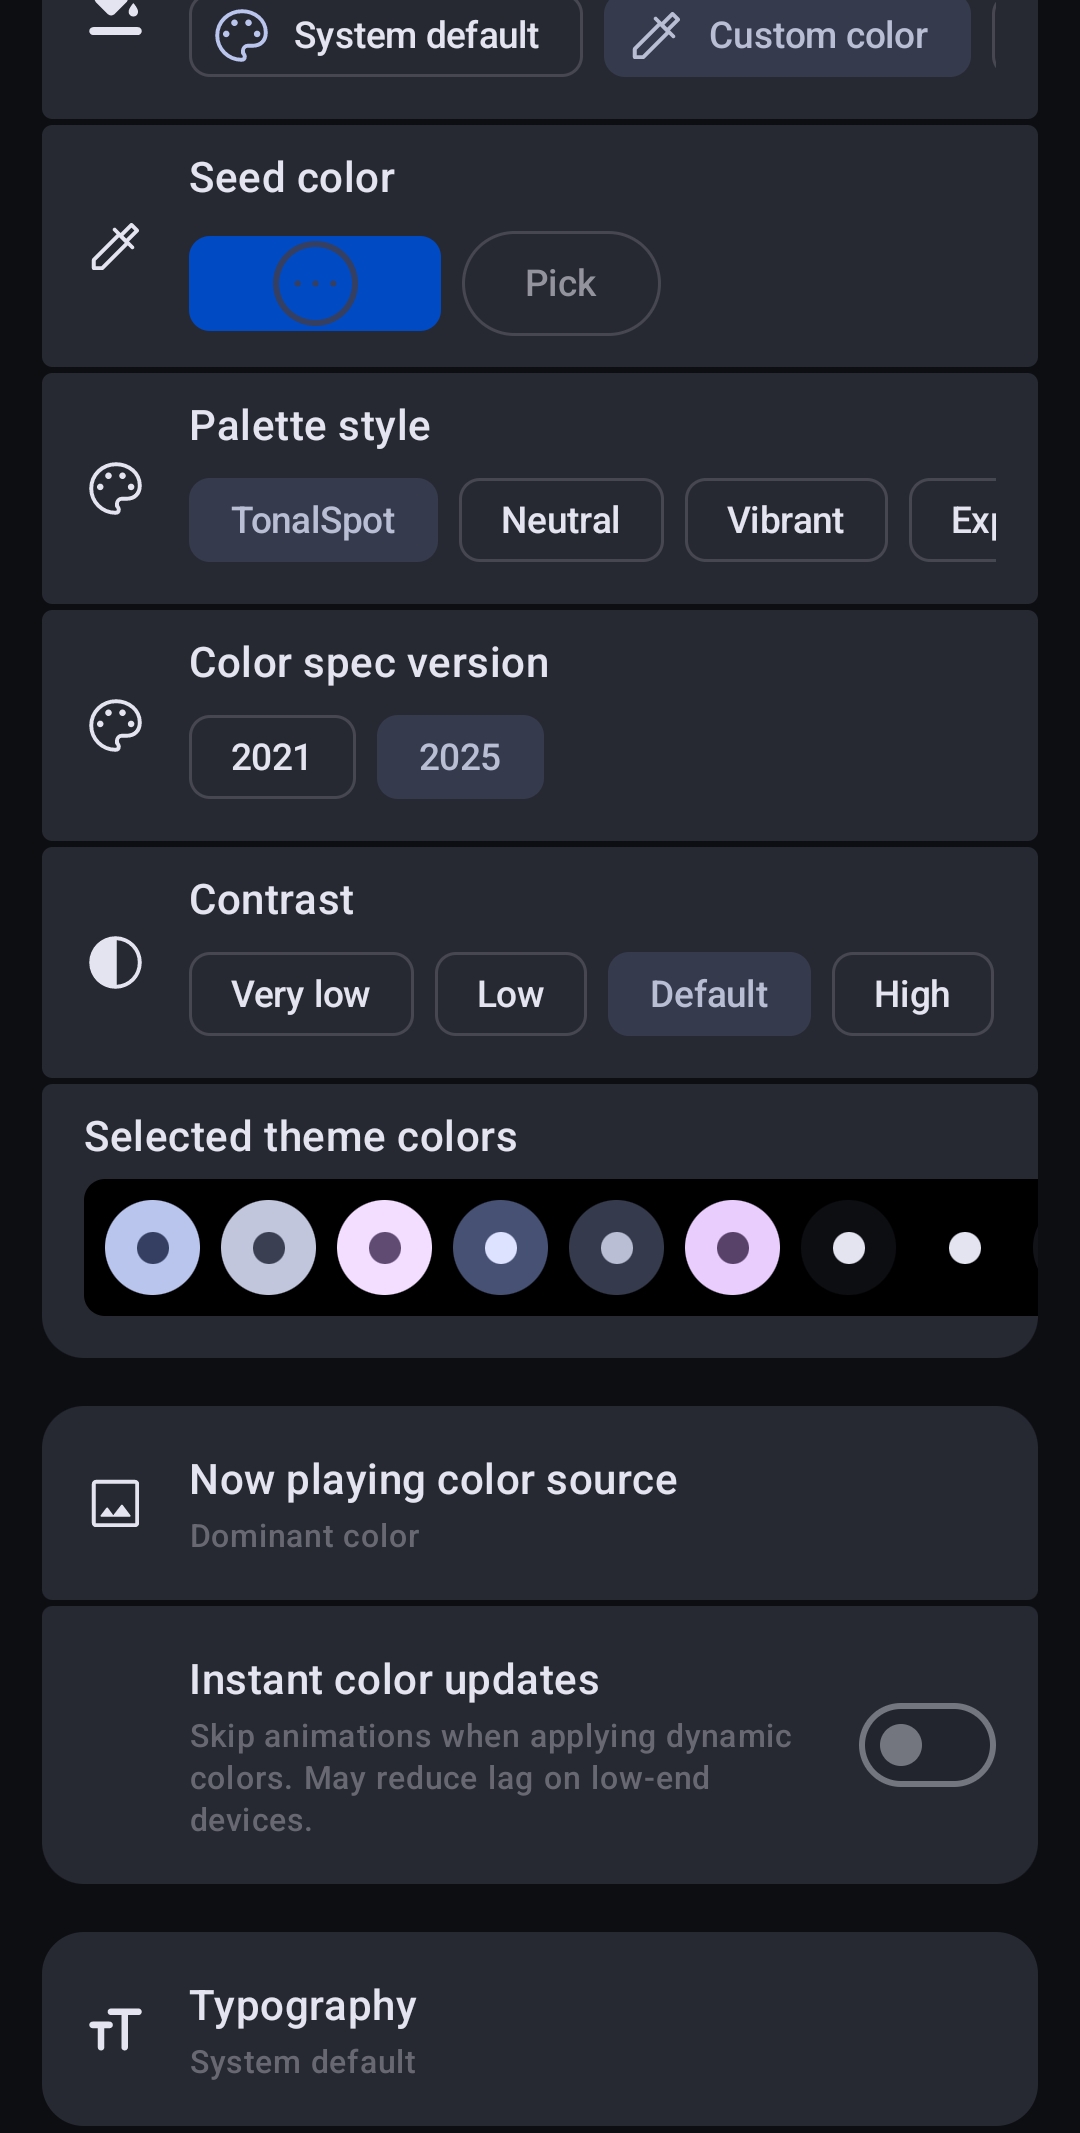Click the palette icon in System default chip
Viewport: 1080px width, 2133px height.
pyautogui.click(x=242, y=36)
